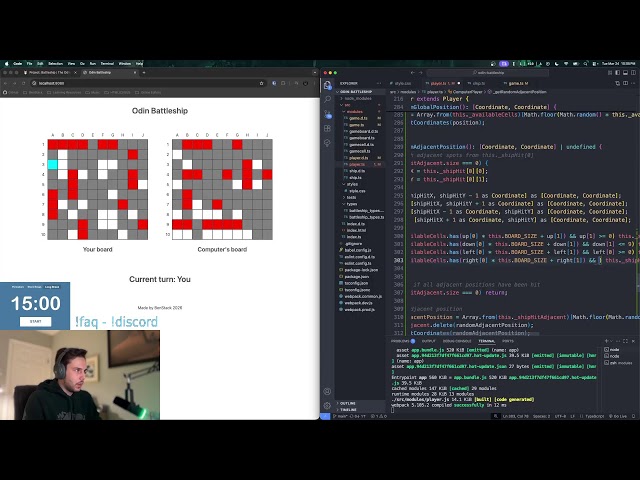The width and height of the screenshot is (640, 480).
Task: Open the Manage gear in VS Code activity bar
Action: click(327, 405)
